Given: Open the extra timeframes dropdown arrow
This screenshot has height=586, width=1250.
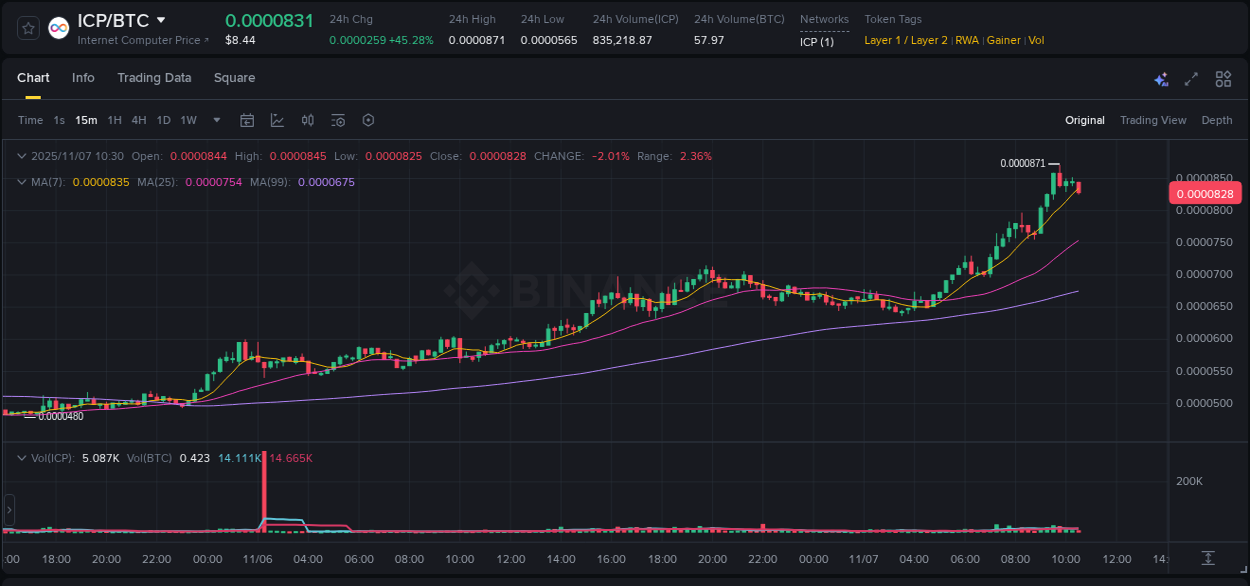Looking at the screenshot, I should coord(216,120).
